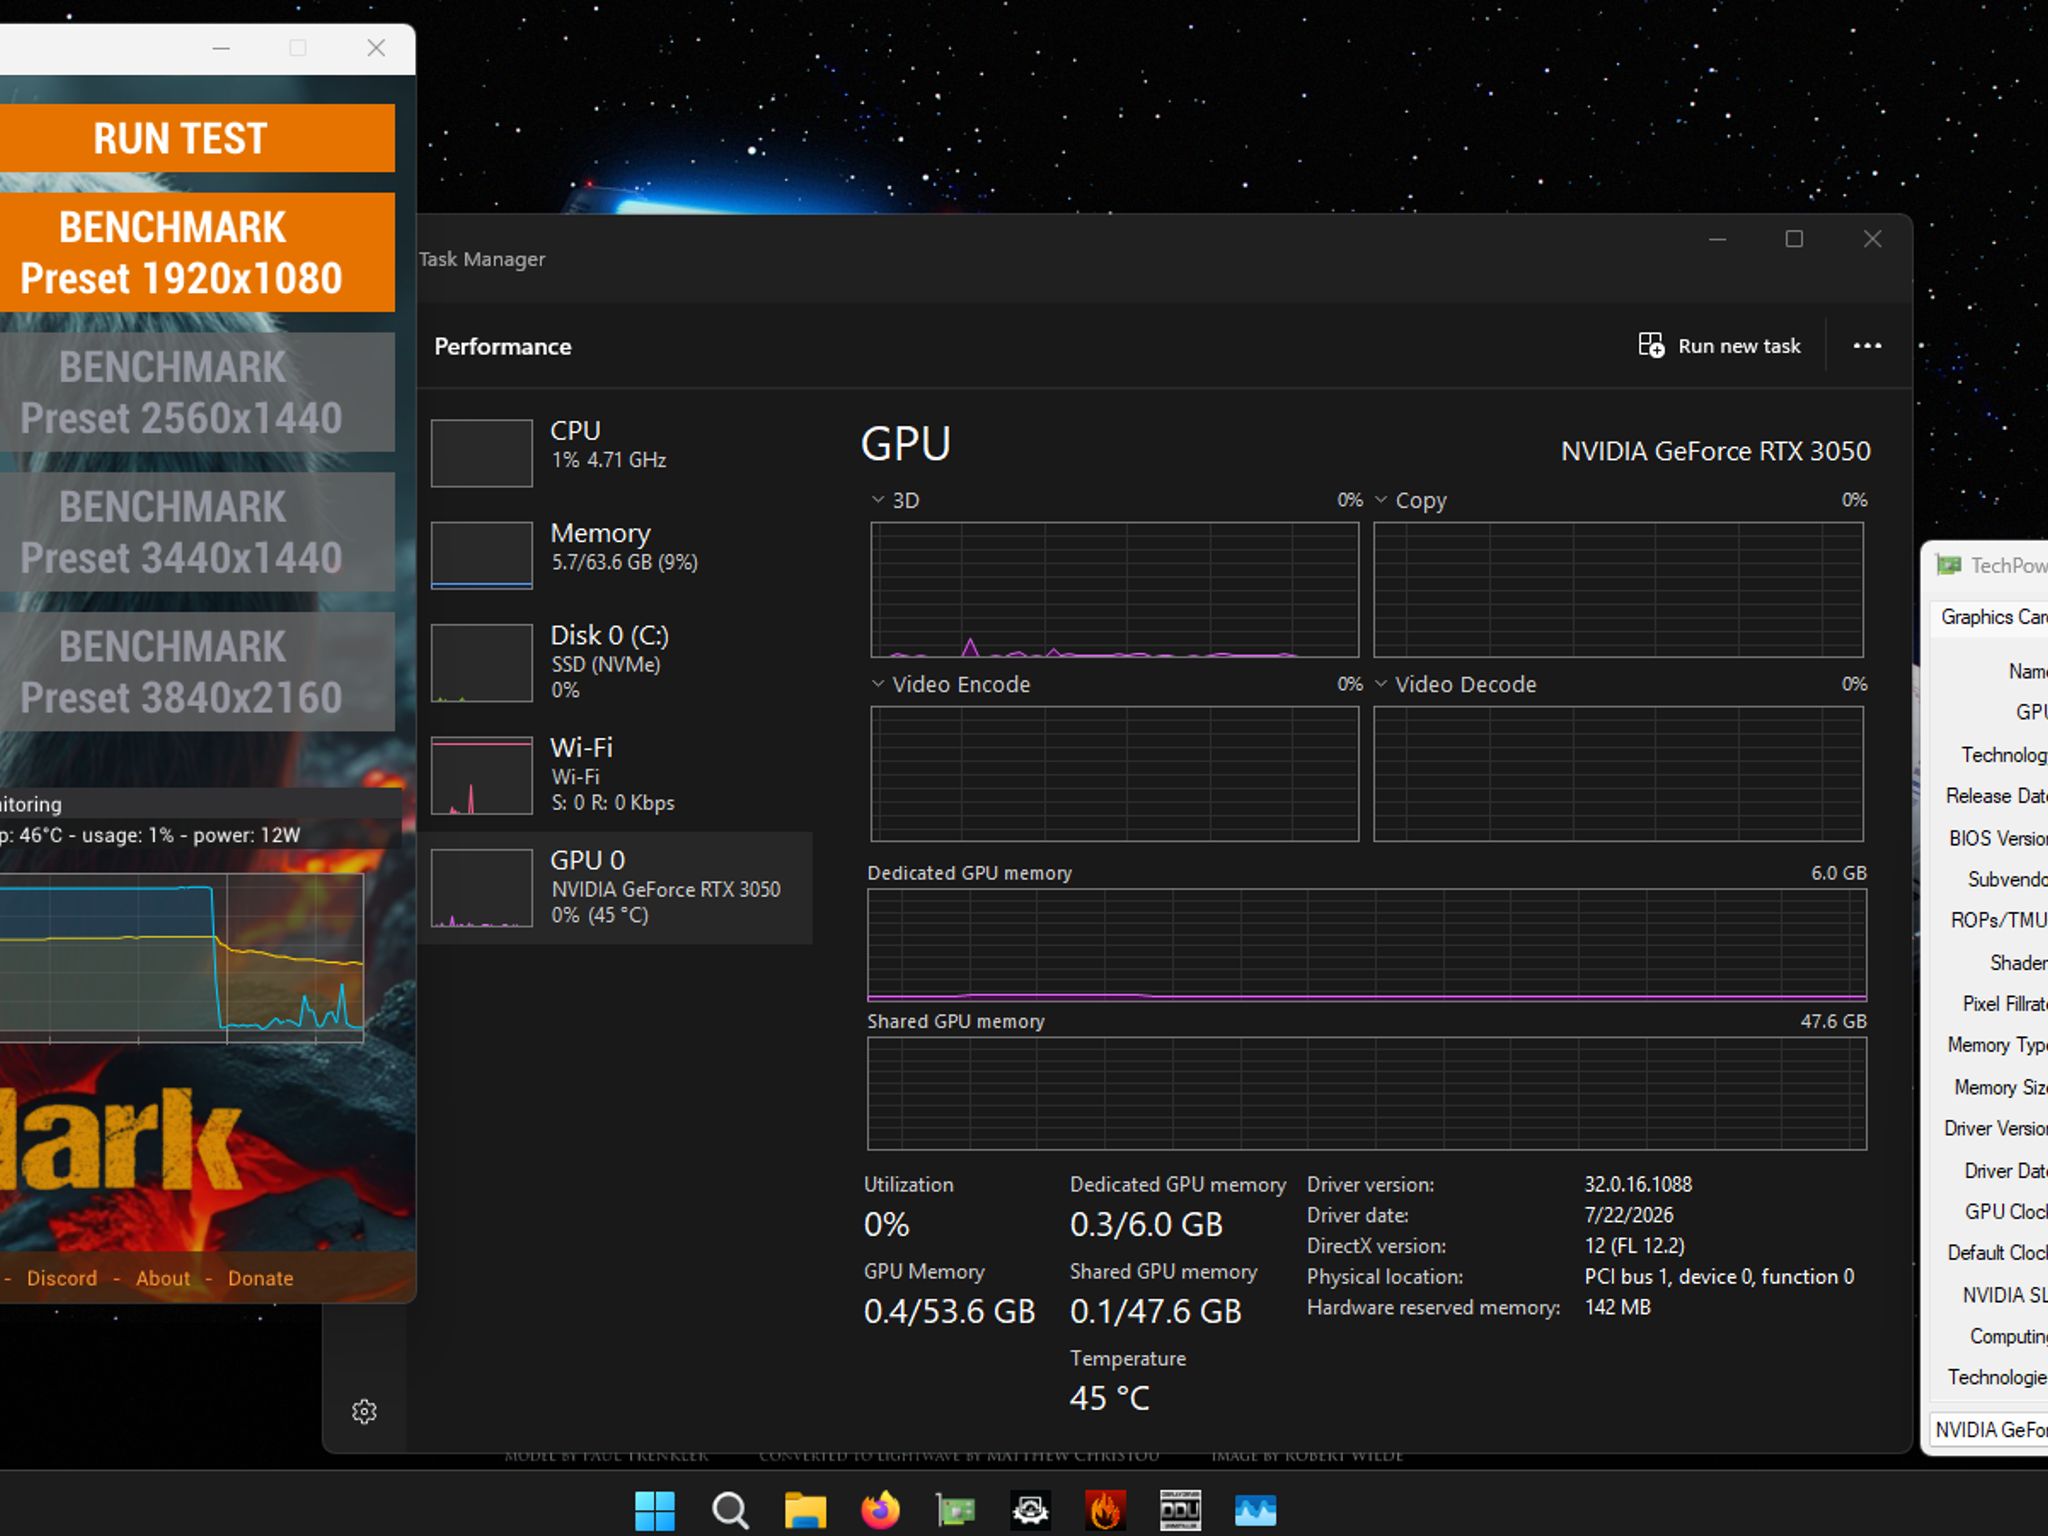
Task: Select GPU 0 performance entry
Action: pyautogui.click(x=618, y=888)
